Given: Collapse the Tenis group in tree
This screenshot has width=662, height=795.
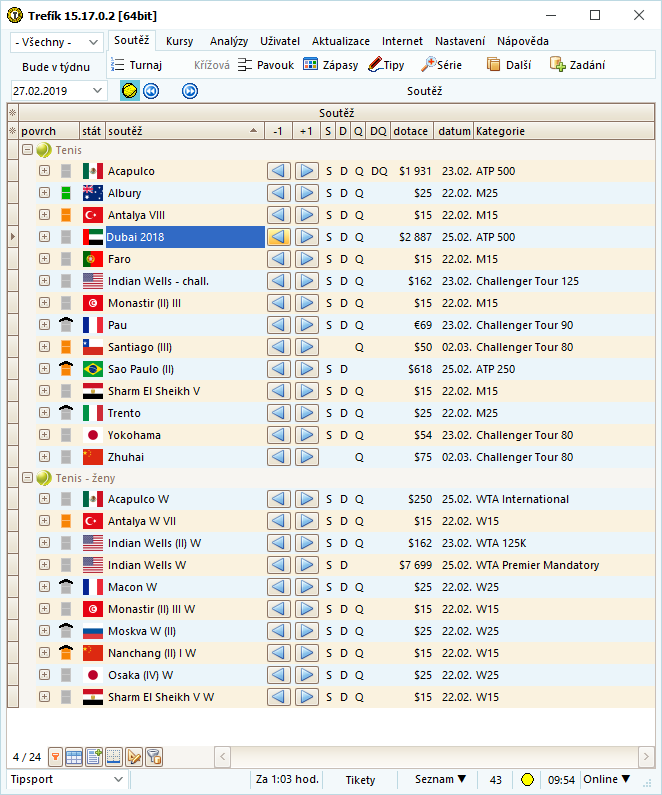Looking at the screenshot, I should point(28,150).
